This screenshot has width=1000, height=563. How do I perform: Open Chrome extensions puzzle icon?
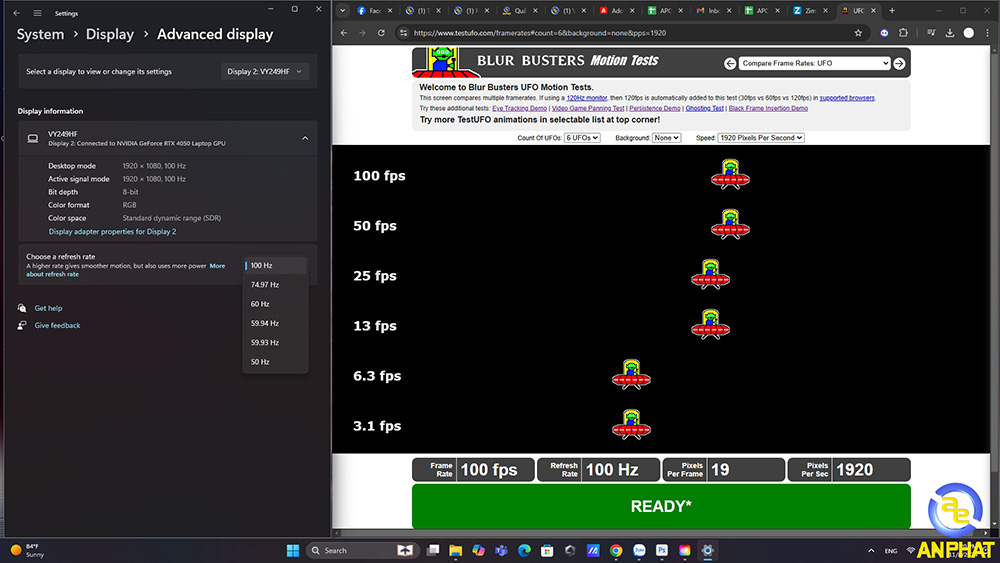click(903, 33)
